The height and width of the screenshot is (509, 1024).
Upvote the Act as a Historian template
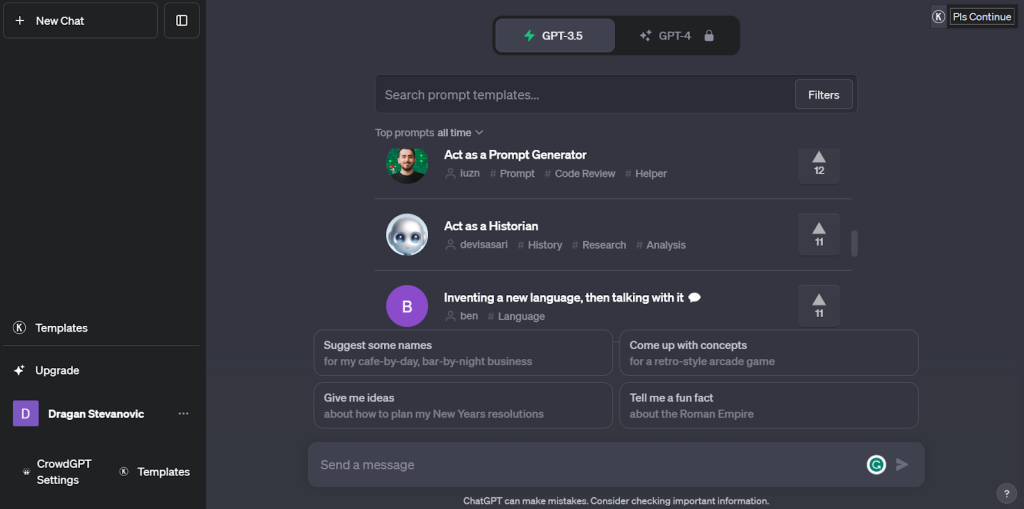coord(819,234)
